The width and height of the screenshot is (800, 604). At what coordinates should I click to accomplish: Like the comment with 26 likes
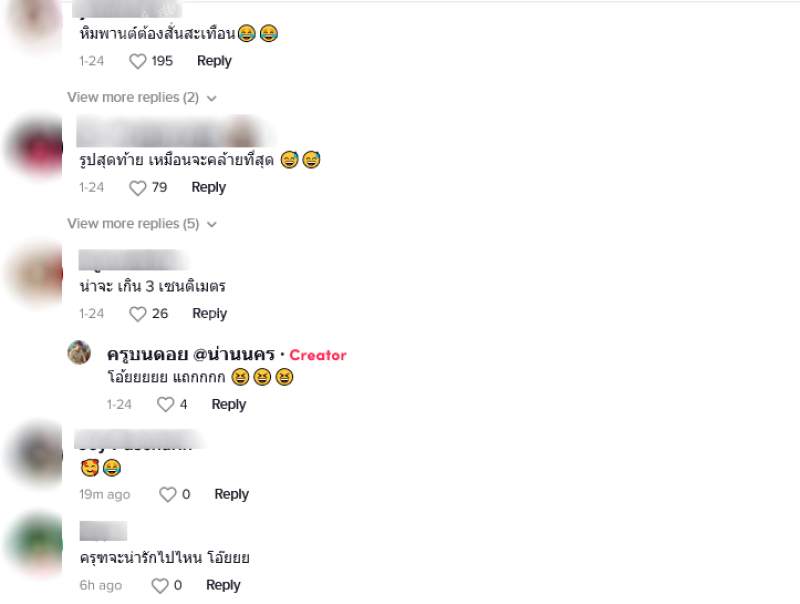[138, 314]
